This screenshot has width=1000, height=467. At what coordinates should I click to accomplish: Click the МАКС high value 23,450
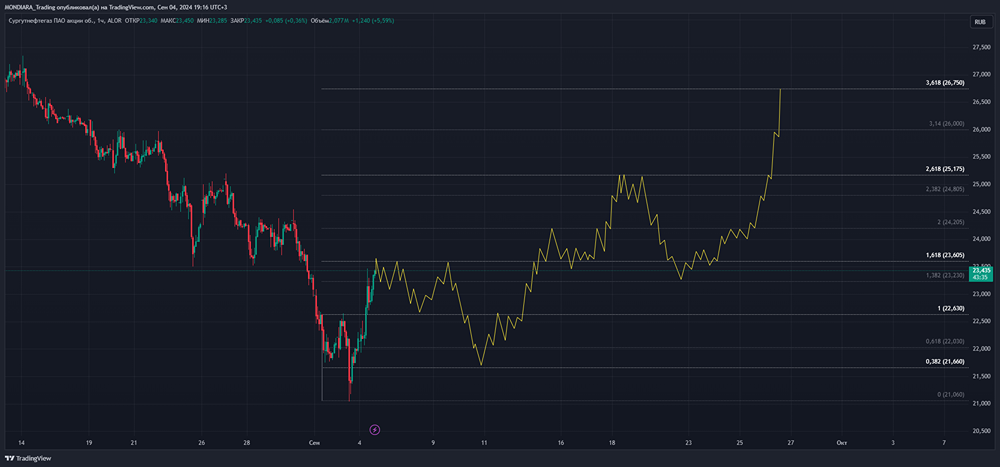[x=185, y=20]
